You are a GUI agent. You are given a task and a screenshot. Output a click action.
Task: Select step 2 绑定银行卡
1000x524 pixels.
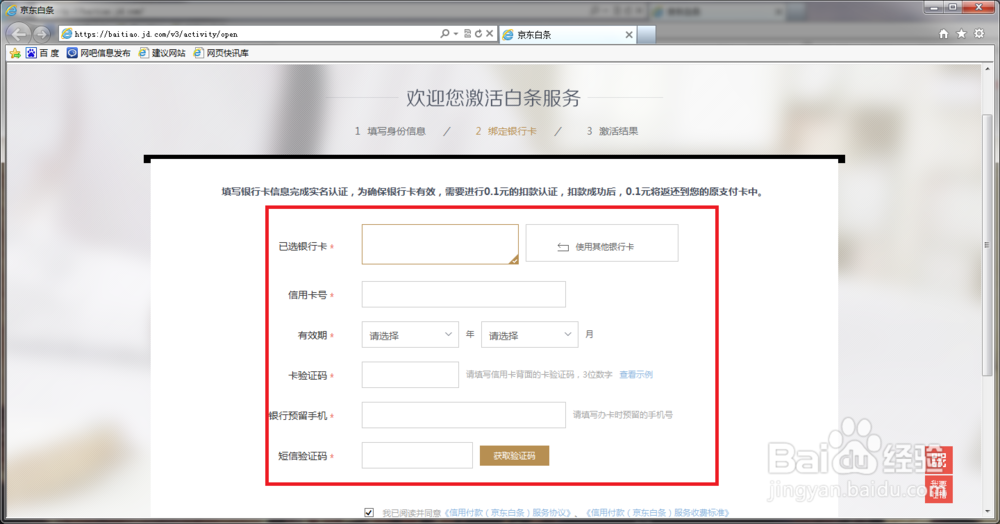[506, 131]
